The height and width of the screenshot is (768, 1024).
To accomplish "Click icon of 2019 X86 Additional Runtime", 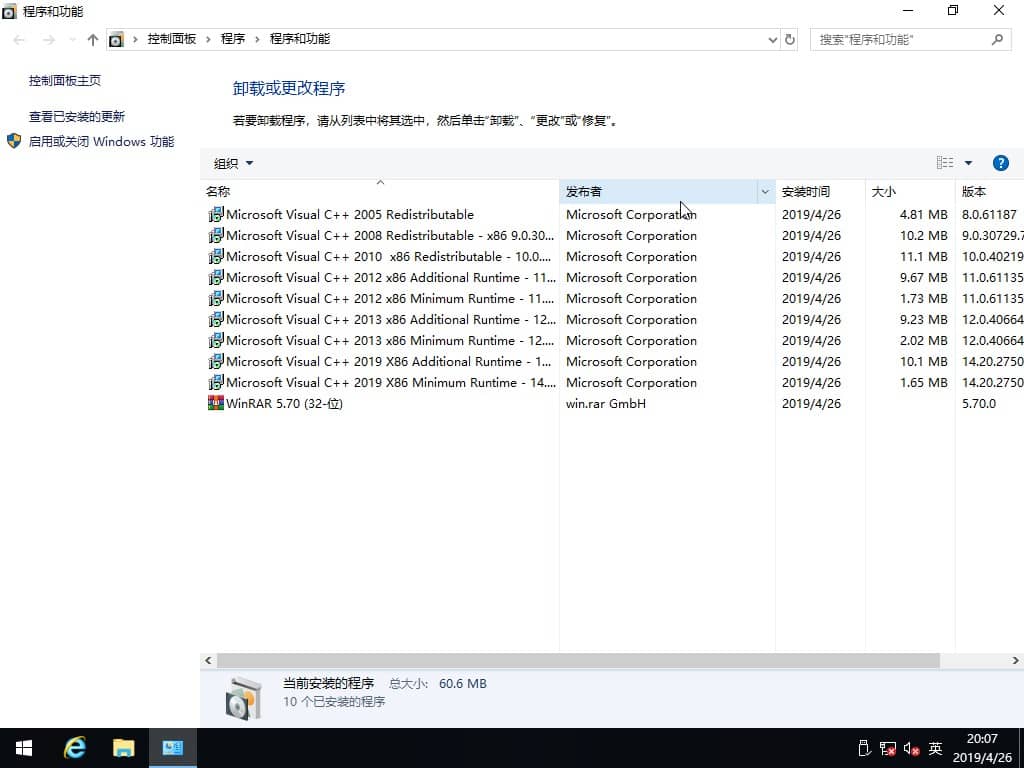I will (x=216, y=360).
